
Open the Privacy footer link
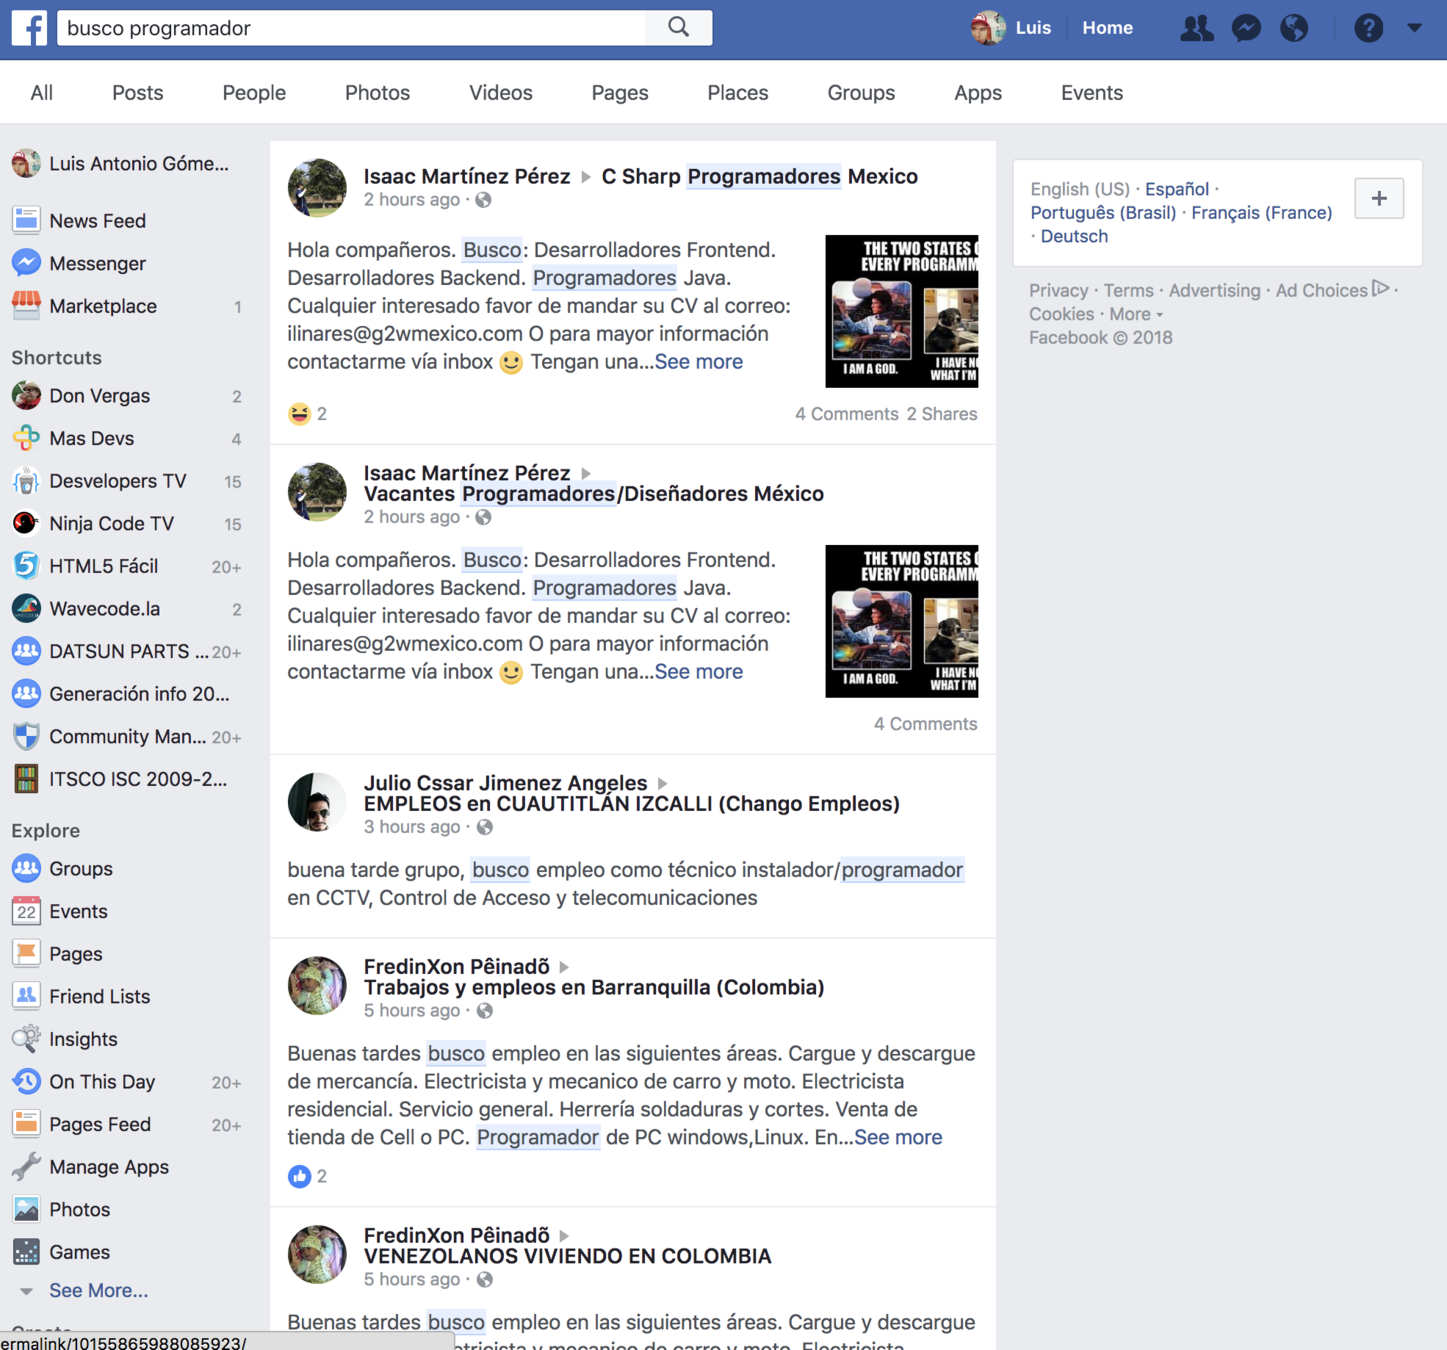tap(1058, 290)
